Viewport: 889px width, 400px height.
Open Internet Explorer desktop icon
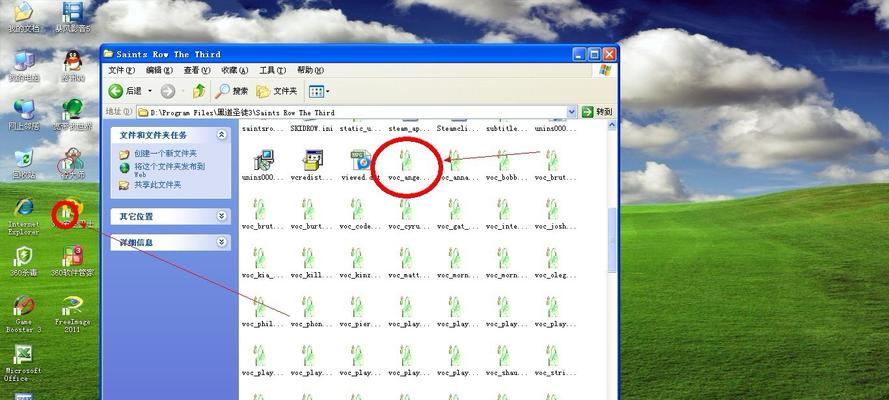[x=24, y=207]
